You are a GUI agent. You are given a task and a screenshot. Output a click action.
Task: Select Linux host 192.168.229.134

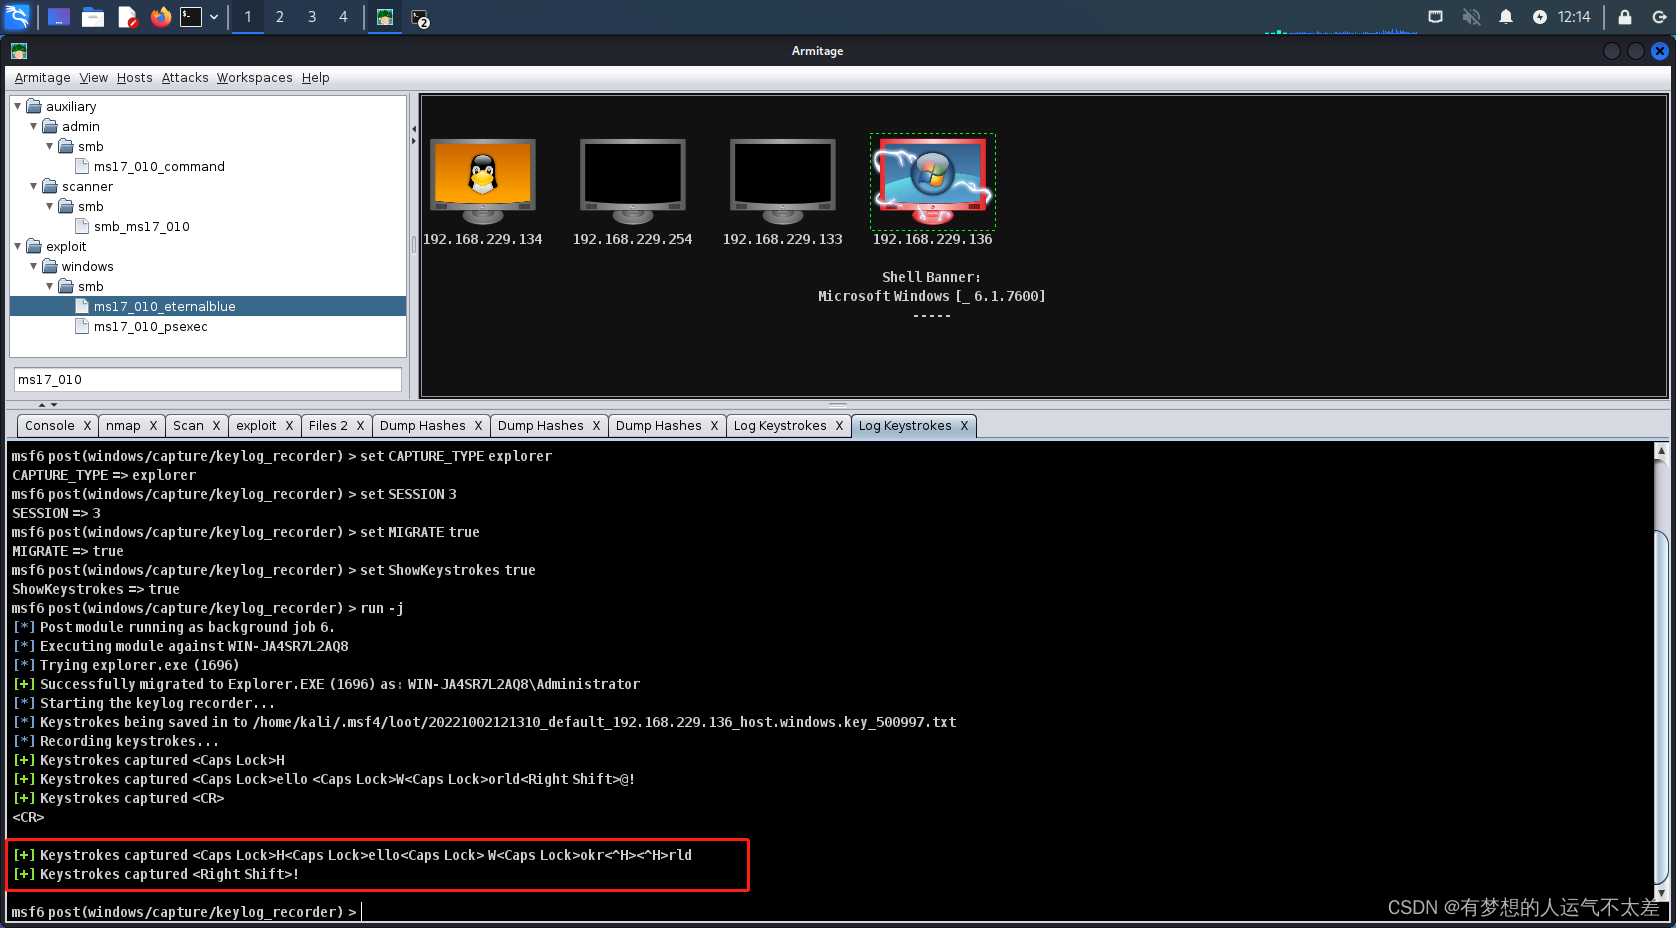pos(483,192)
